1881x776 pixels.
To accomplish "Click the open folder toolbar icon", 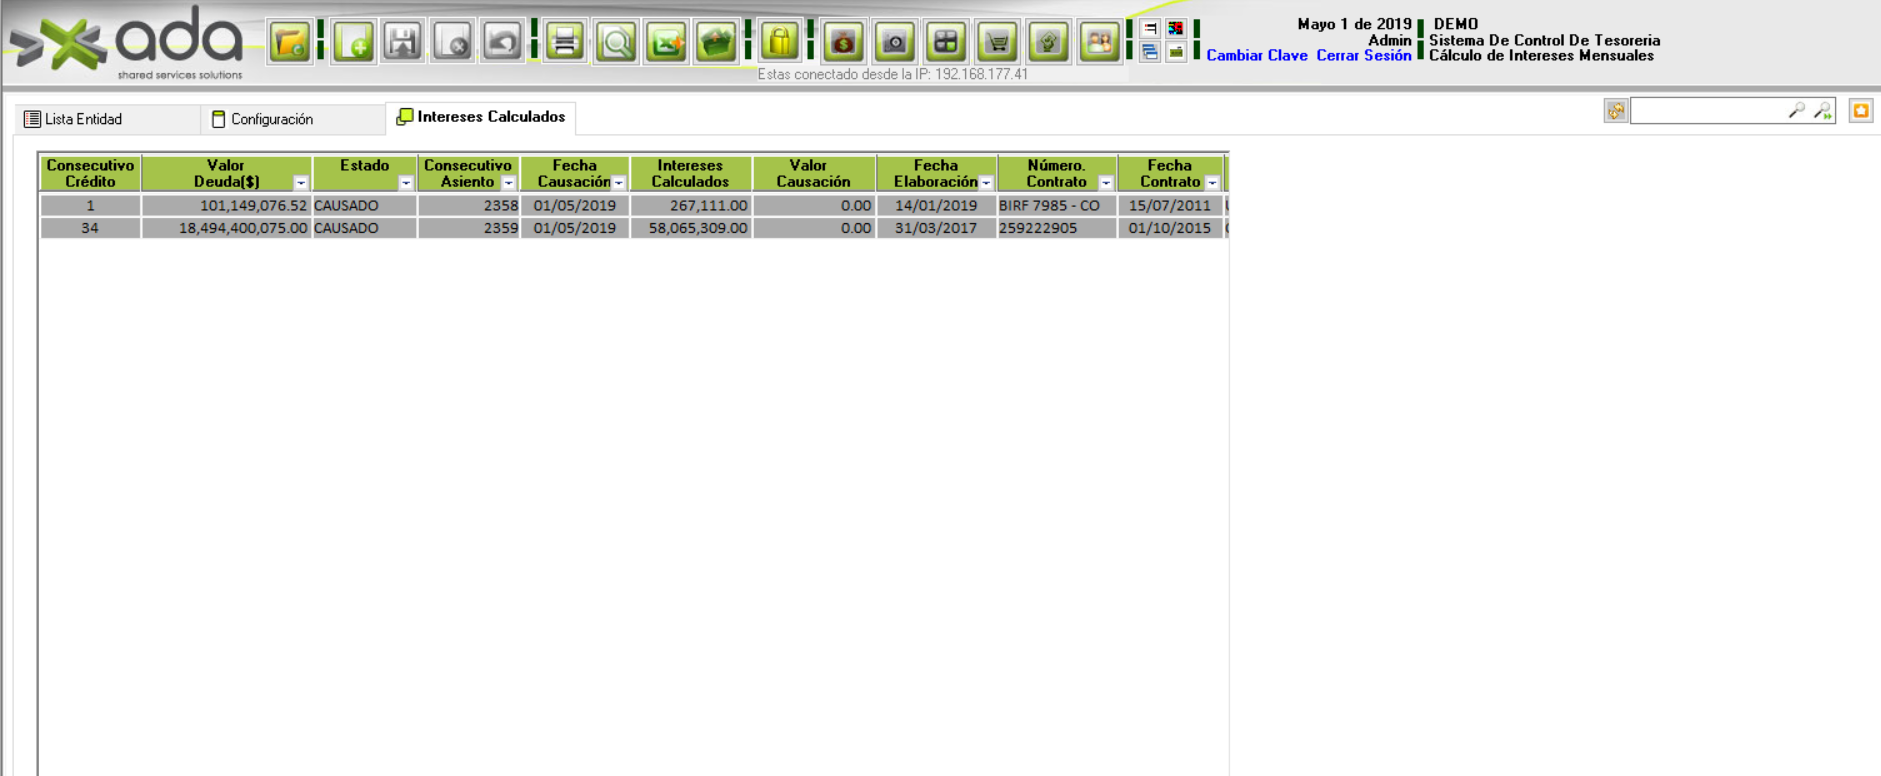I will coord(290,43).
